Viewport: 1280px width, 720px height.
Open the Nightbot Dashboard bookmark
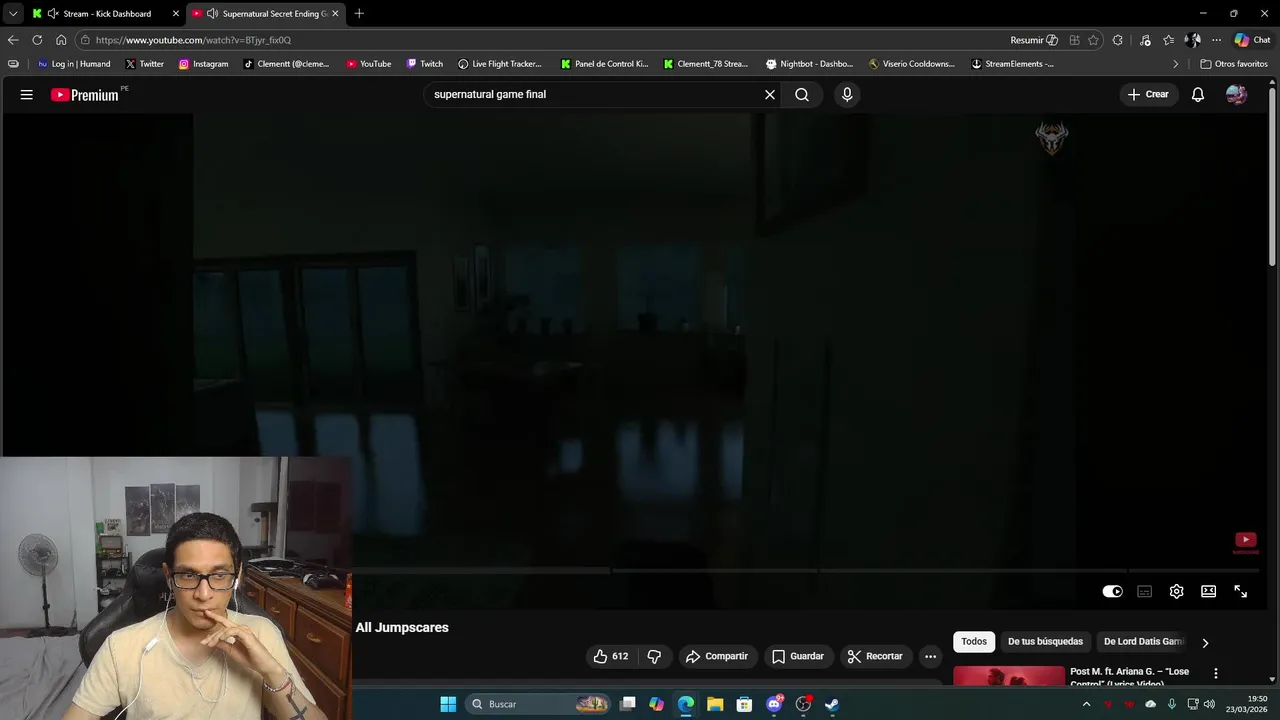click(809, 64)
